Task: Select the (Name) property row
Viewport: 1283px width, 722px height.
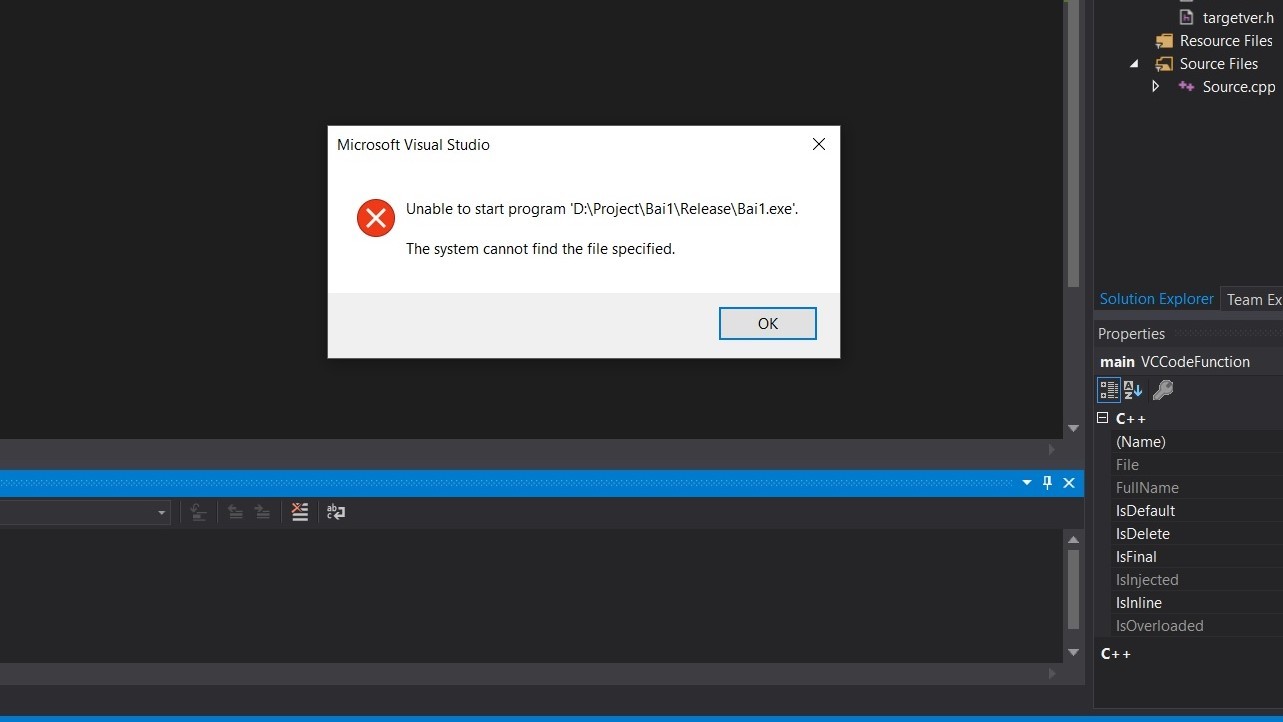Action: (x=1197, y=441)
